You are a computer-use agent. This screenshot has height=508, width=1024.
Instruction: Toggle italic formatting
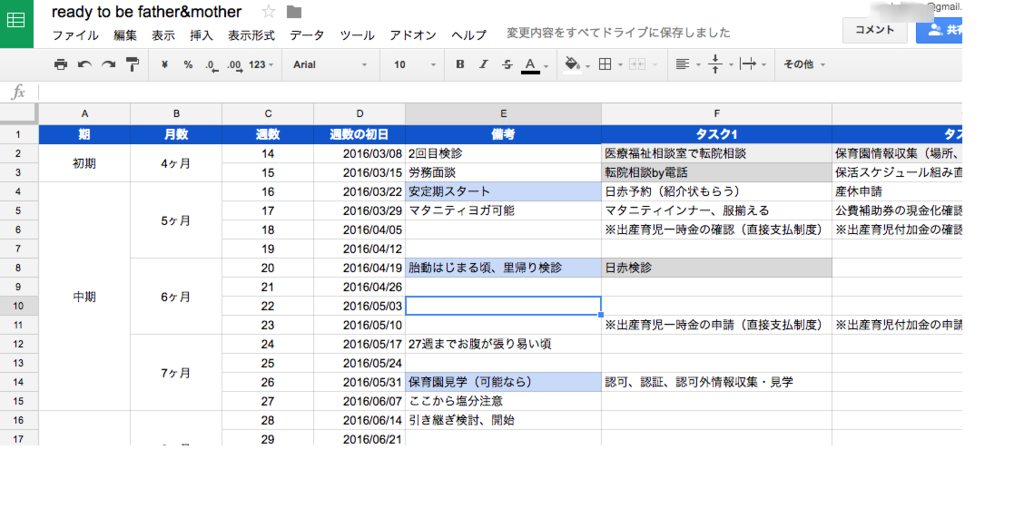click(x=484, y=64)
